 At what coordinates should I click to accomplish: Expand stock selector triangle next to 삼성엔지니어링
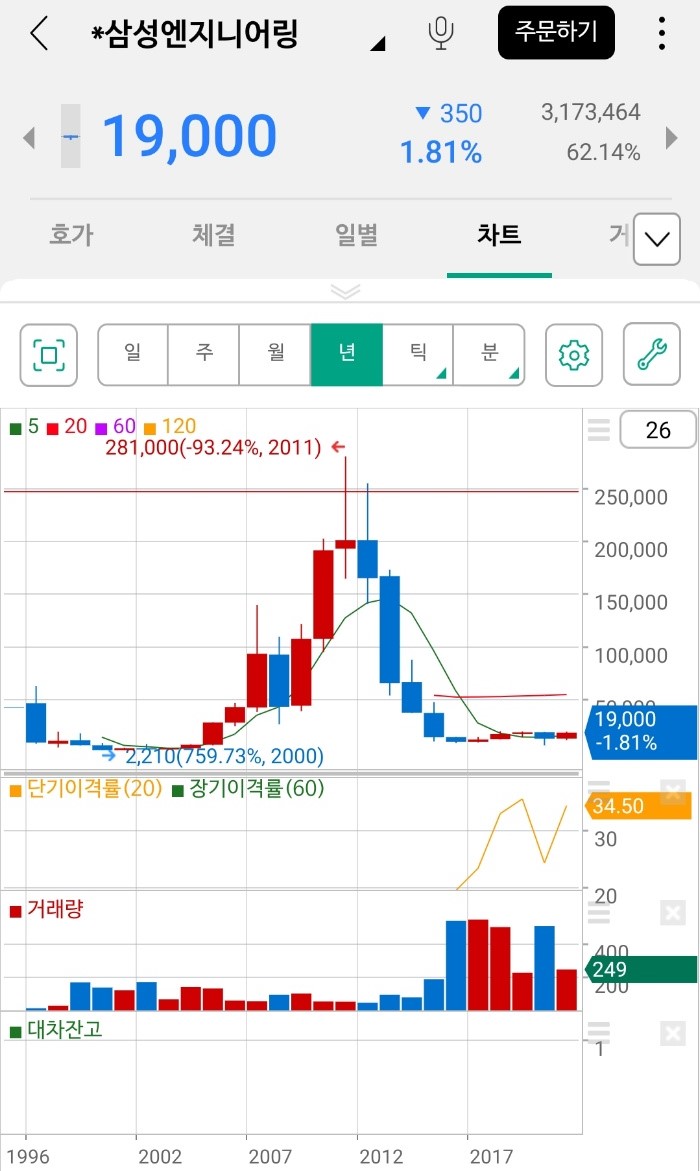[x=377, y=43]
